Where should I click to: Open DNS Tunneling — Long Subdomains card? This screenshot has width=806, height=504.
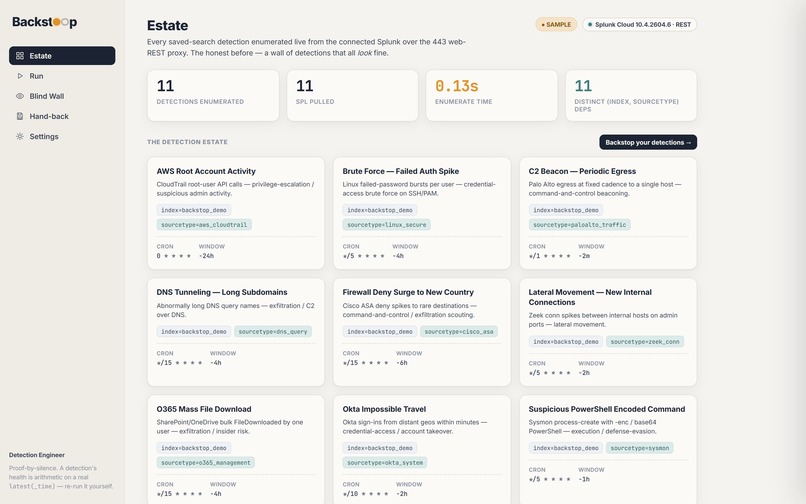point(236,332)
